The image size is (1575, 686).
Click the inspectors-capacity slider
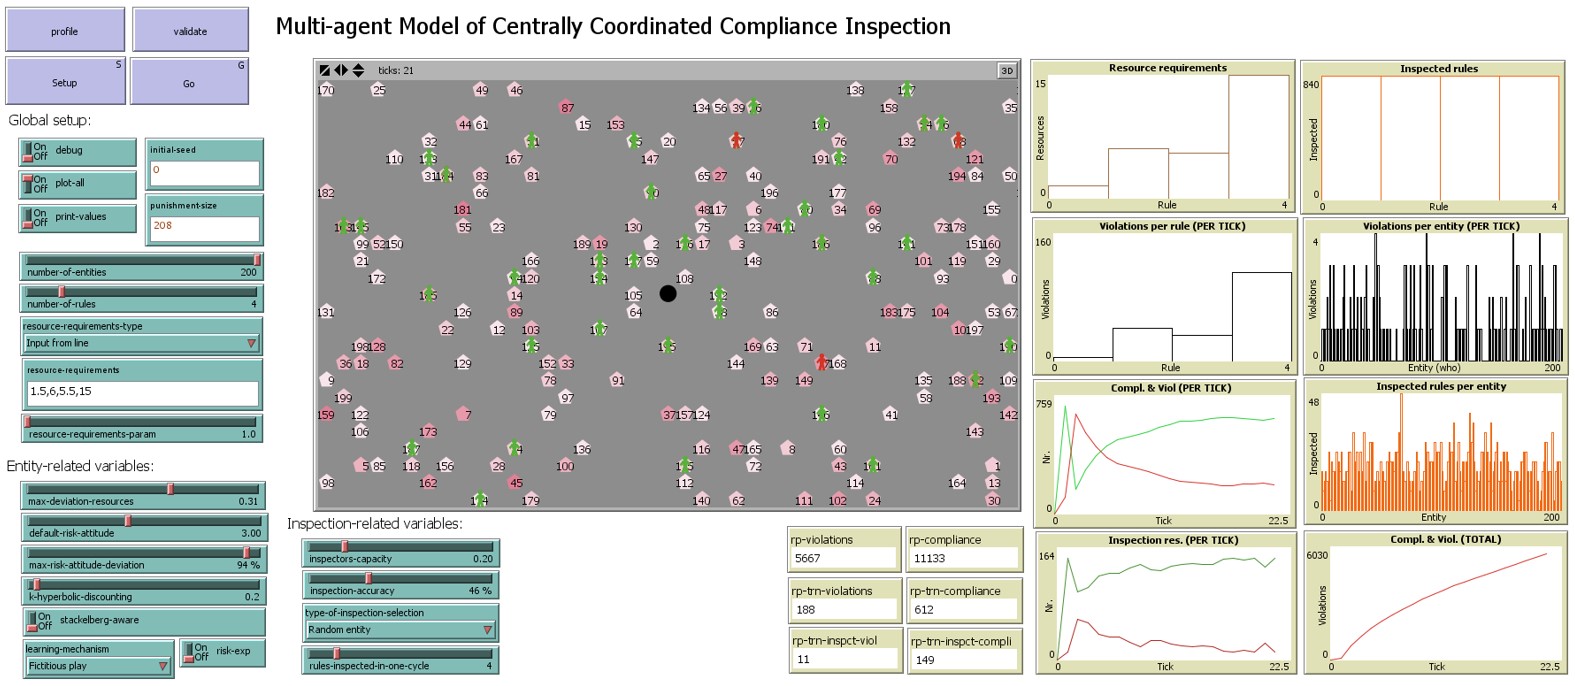[400, 553]
